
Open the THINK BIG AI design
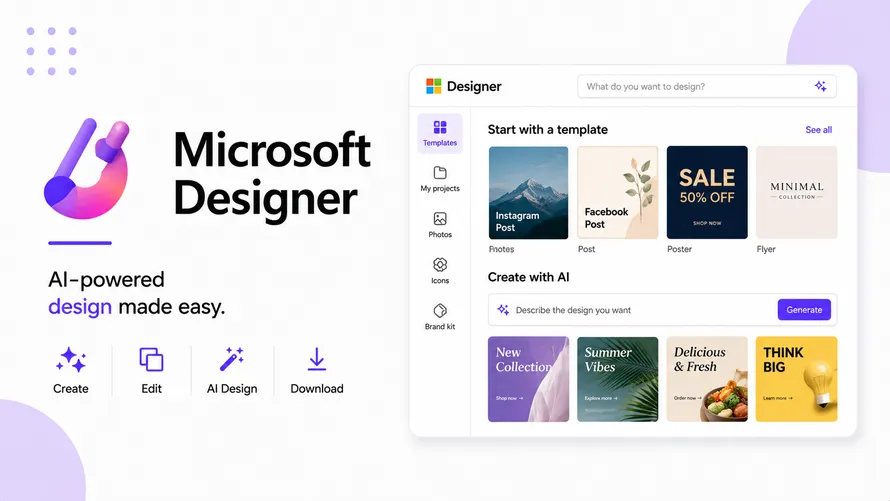tap(796, 379)
